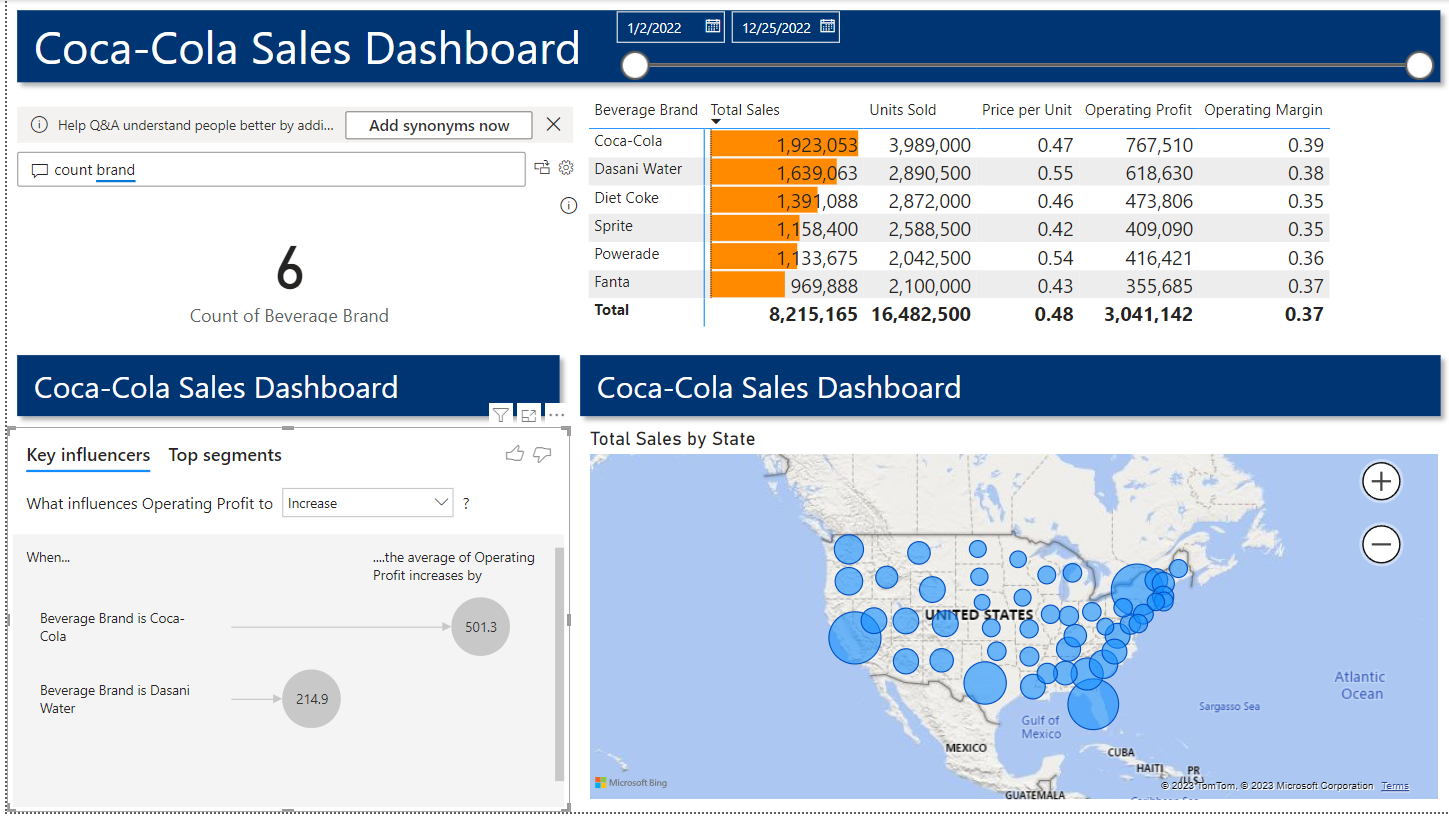This screenshot has width=1449, height=817.
Task: Open the end date calendar picker icon
Action: point(827,27)
